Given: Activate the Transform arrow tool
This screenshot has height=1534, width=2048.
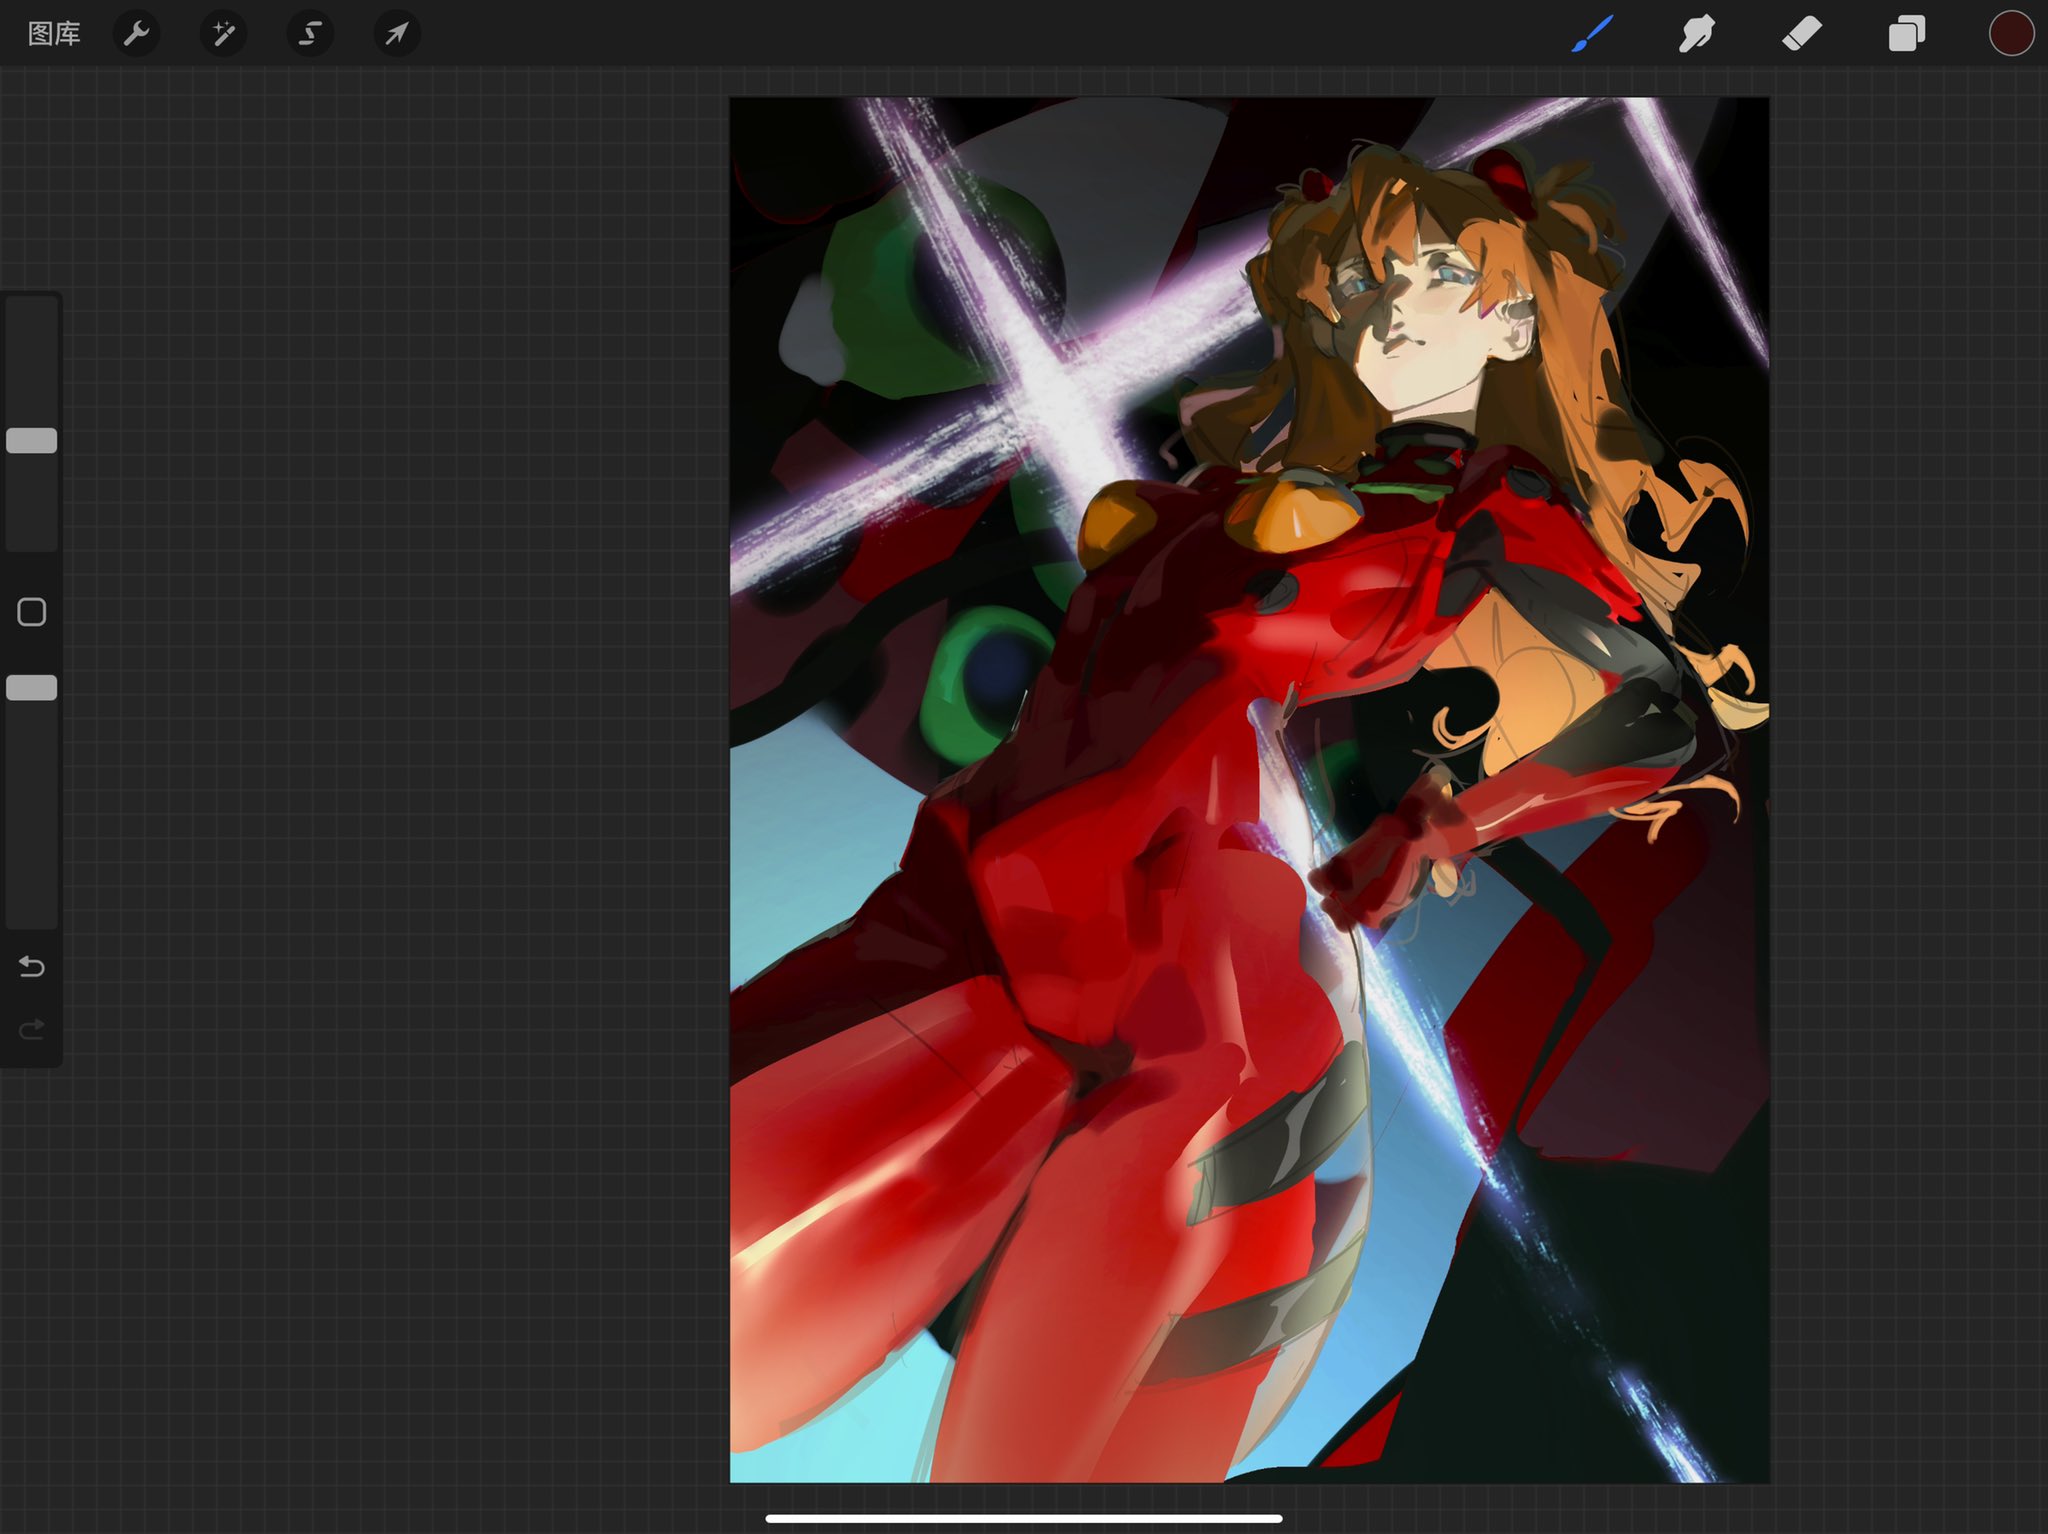Looking at the screenshot, I should tap(397, 34).
